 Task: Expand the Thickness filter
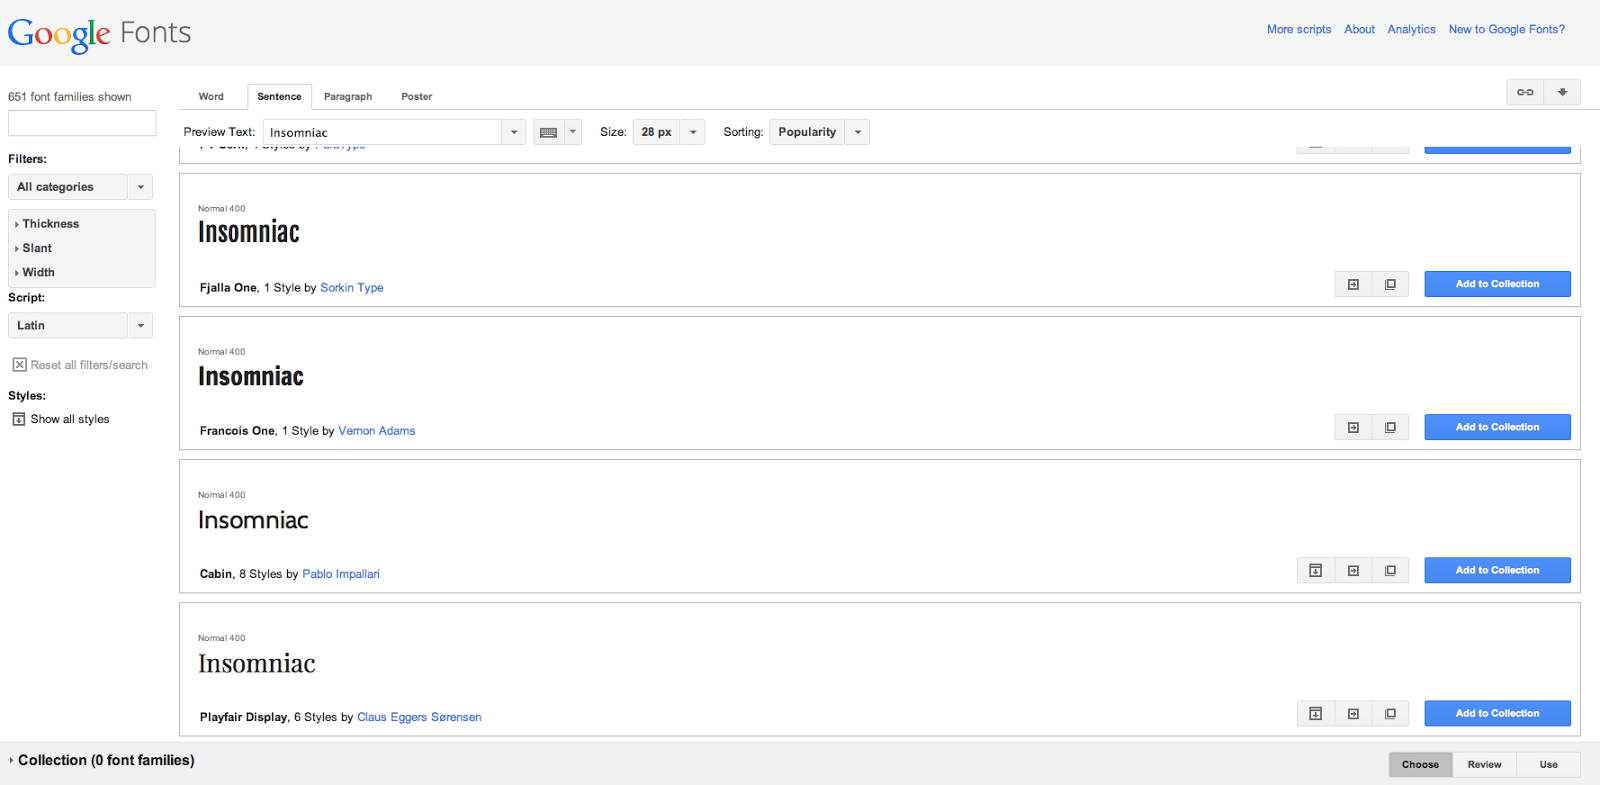(x=50, y=224)
